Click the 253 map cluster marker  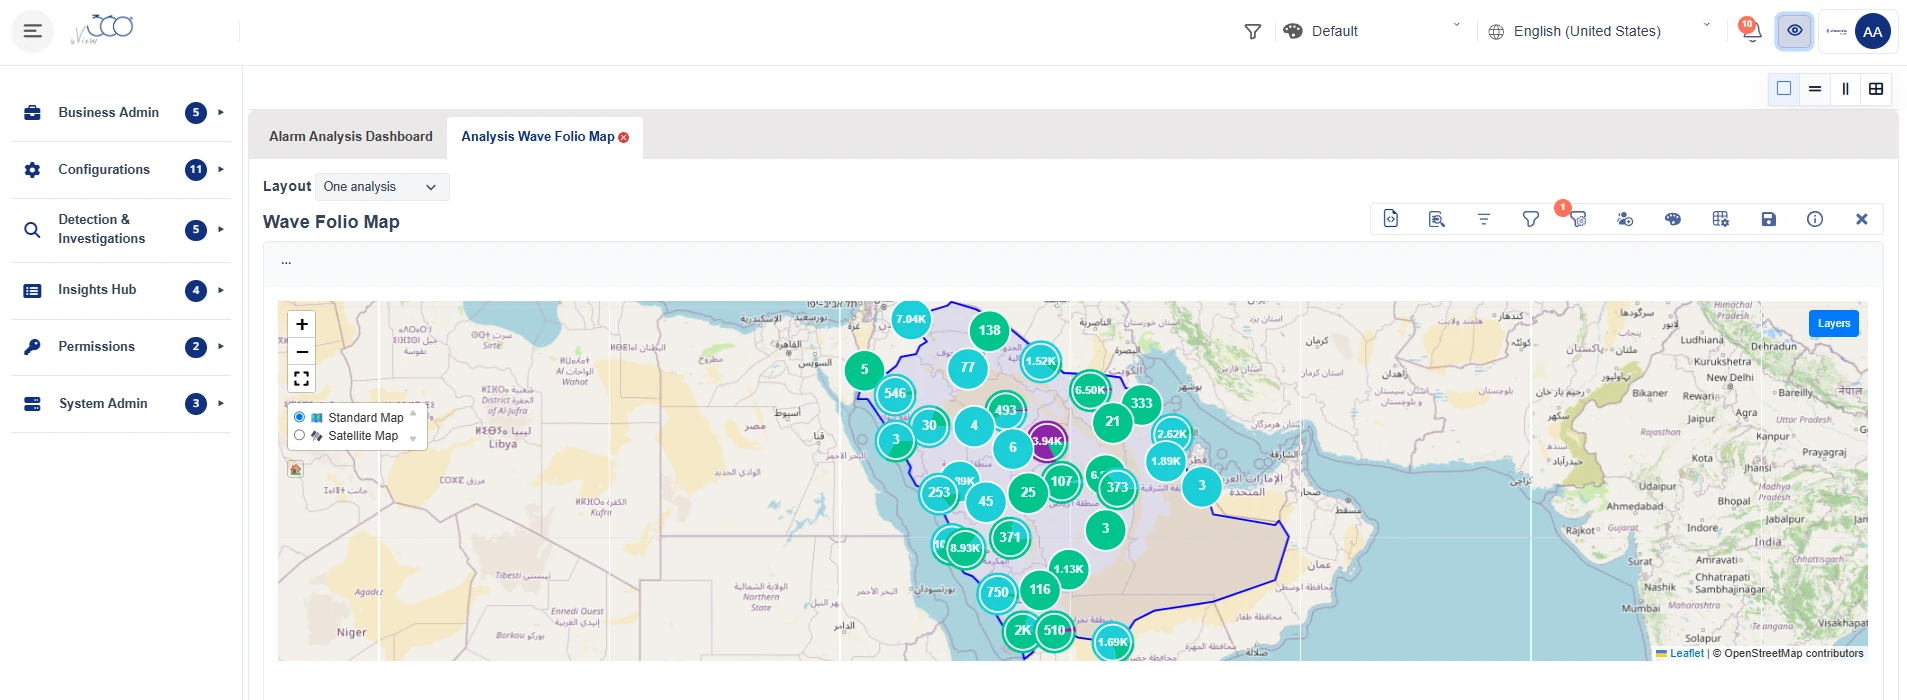click(938, 492)
